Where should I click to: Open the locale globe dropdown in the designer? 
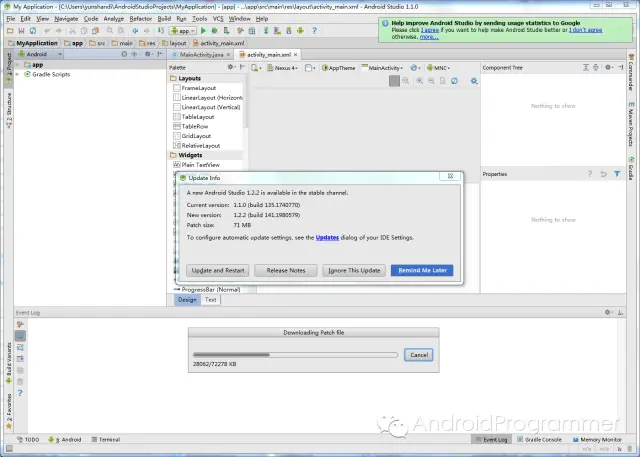click(x=415, y=68)
